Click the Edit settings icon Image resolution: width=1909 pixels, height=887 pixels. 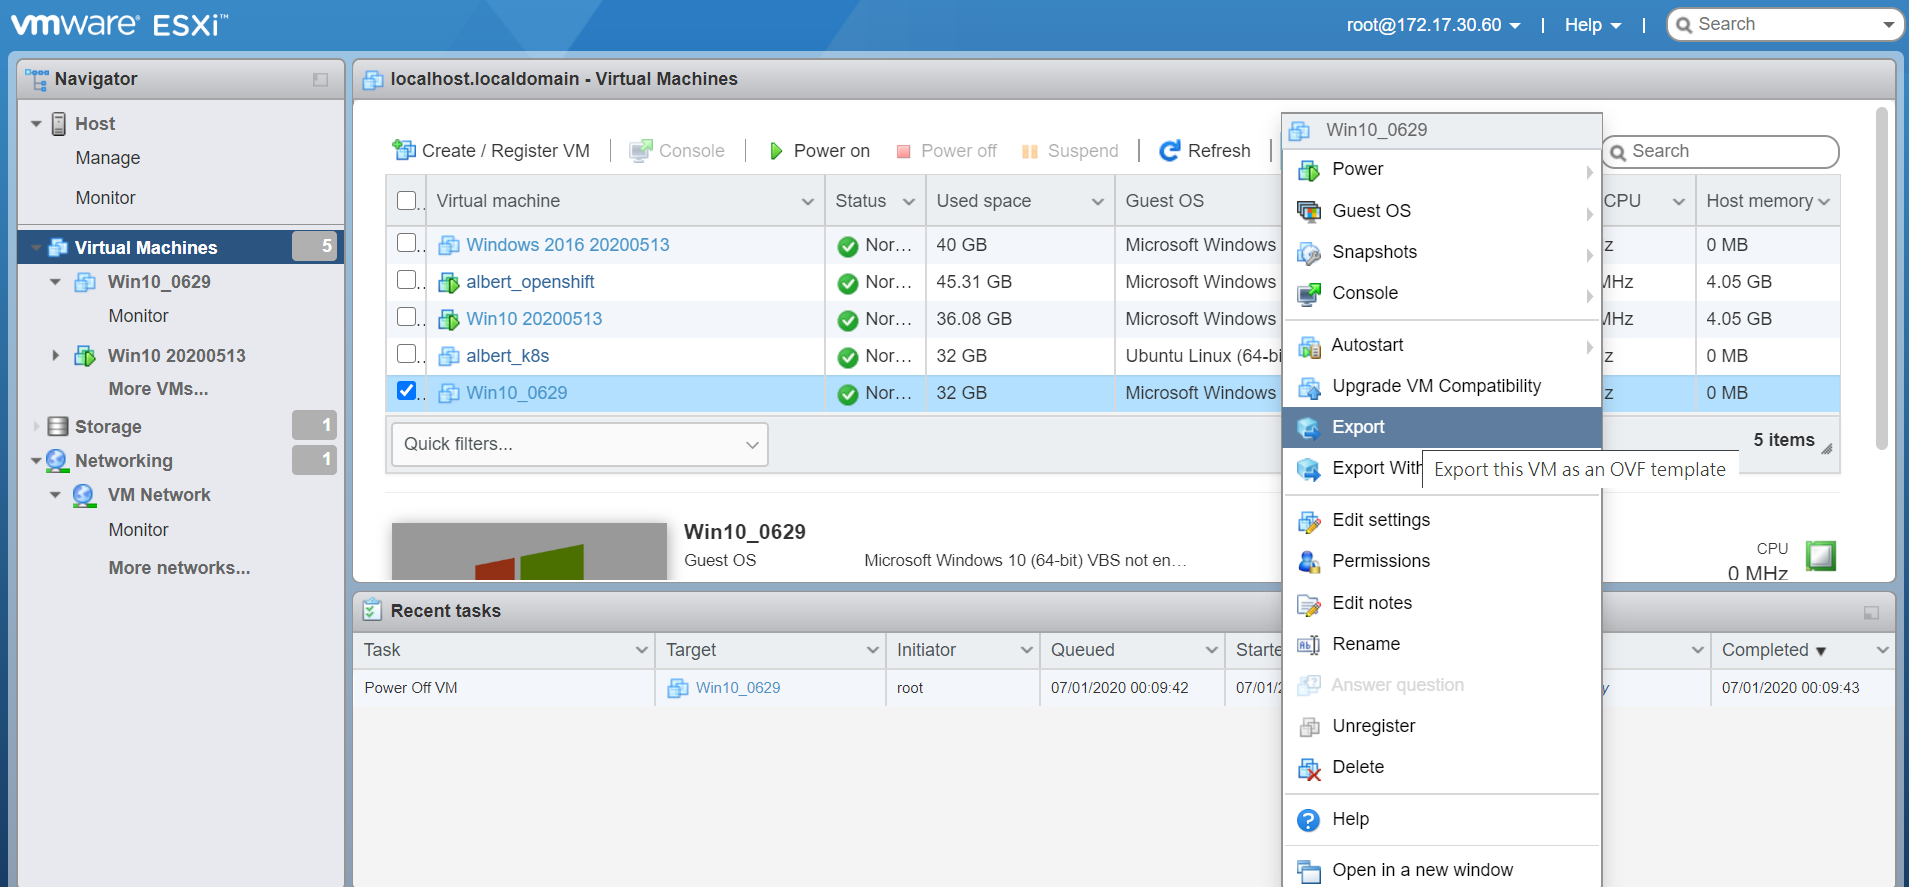coord(1308,521)
